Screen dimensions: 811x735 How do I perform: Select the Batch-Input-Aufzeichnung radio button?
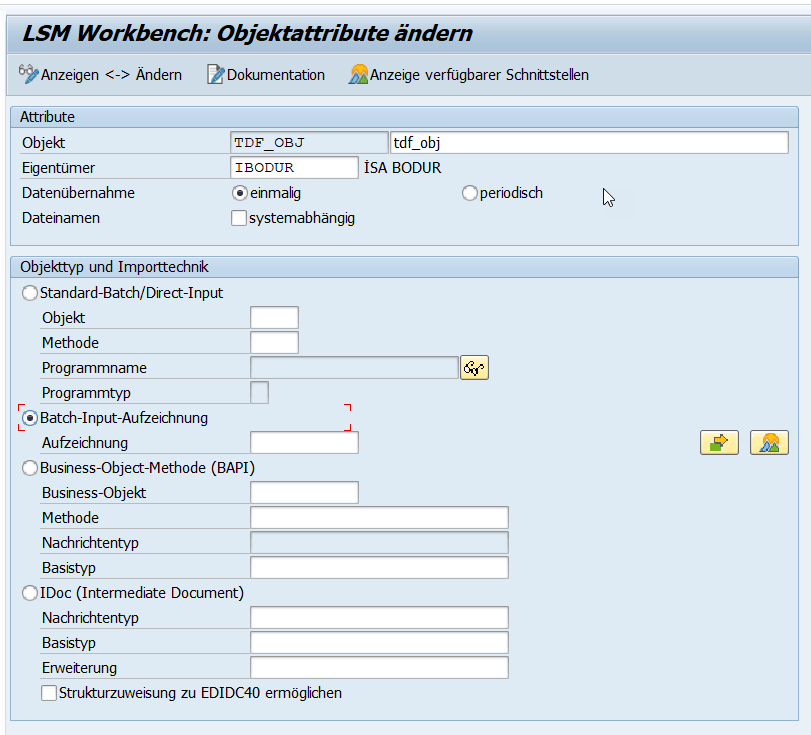31,417
